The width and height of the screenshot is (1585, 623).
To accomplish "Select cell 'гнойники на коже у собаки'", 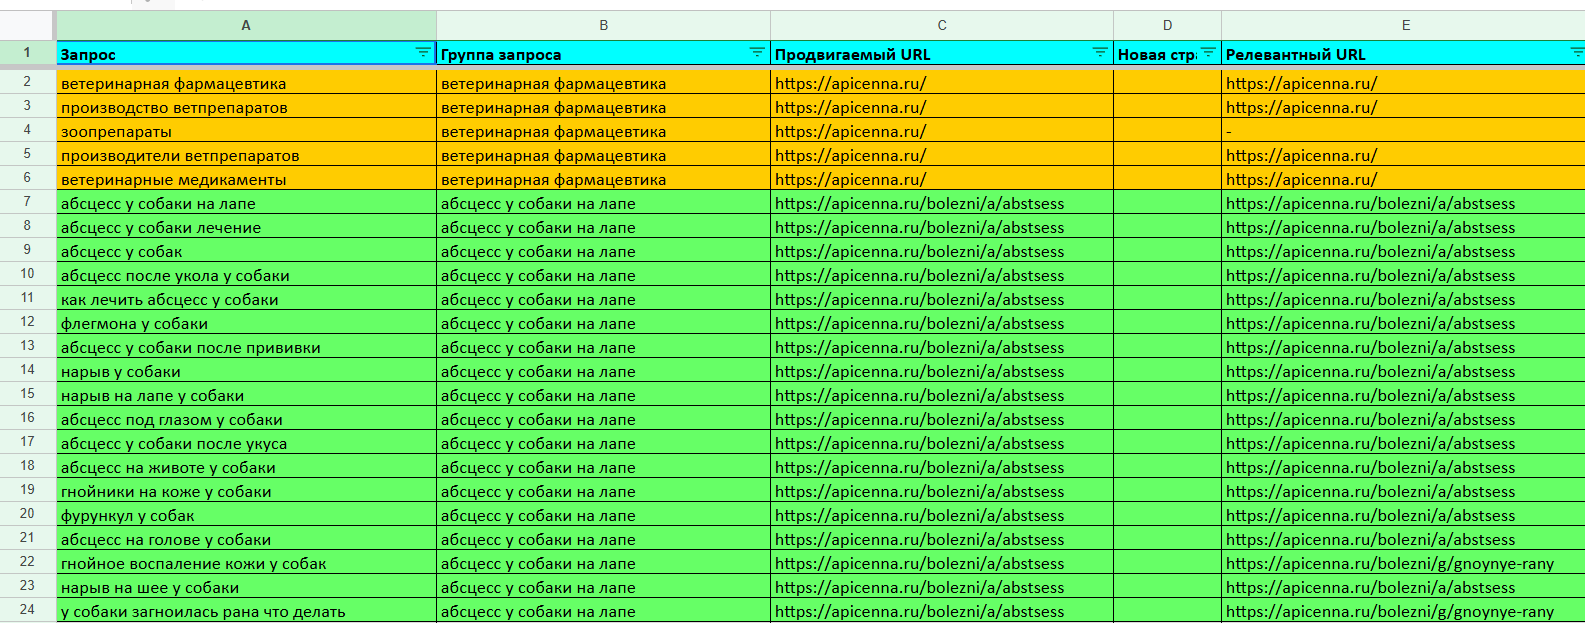I will click(247, 491).
